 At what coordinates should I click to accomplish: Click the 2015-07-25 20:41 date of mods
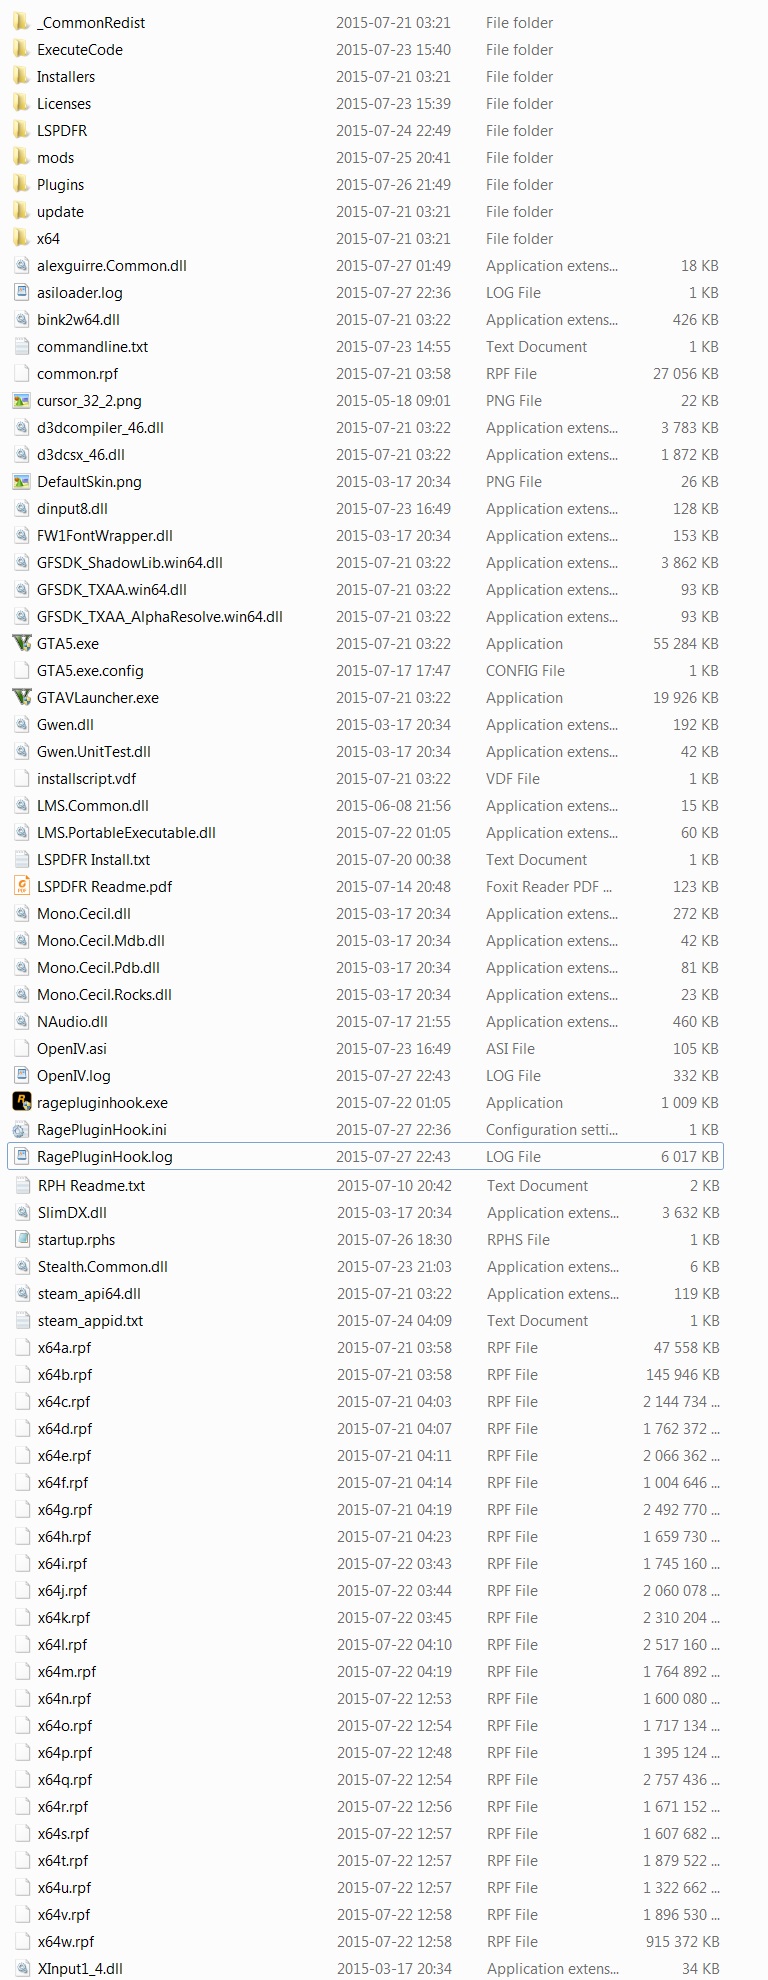coord(393,158)
